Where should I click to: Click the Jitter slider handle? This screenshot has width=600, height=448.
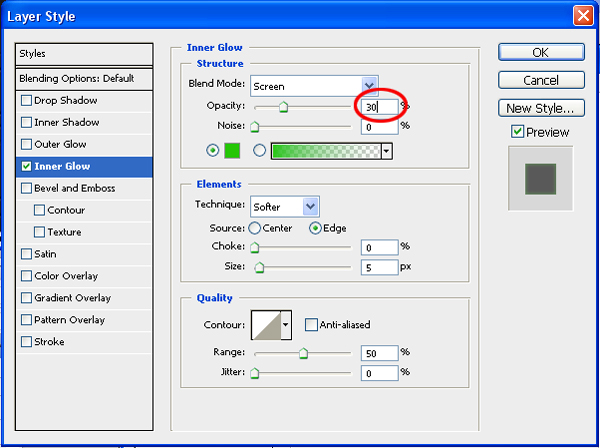point(254,373)
